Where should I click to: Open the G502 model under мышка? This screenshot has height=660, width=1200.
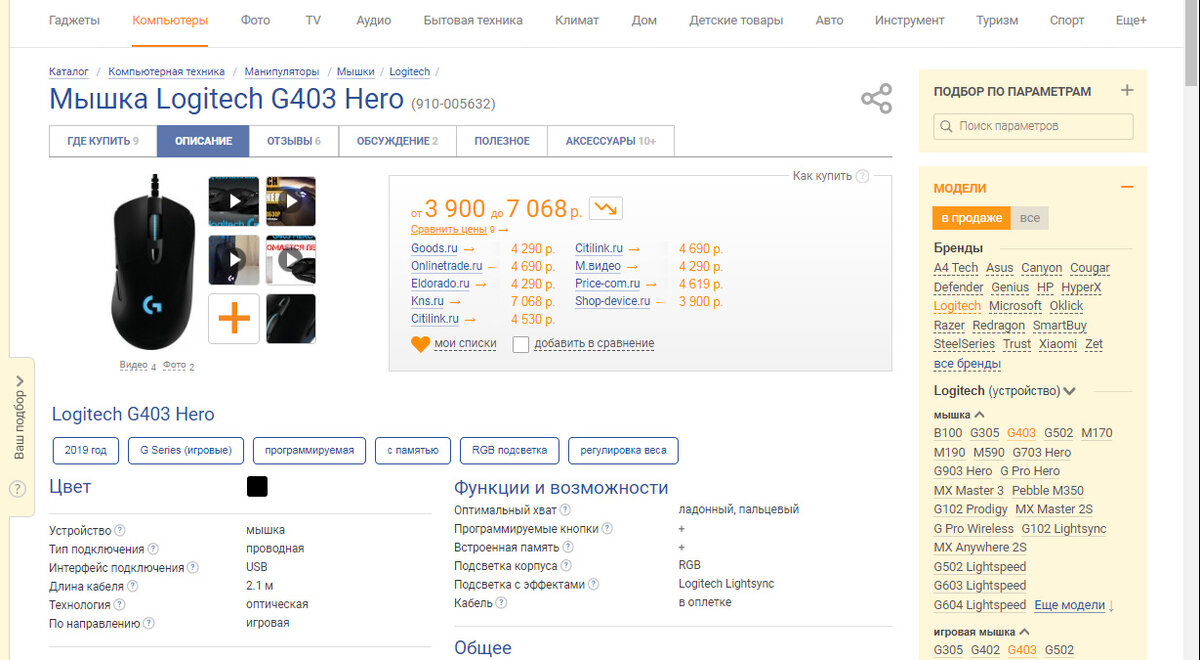pyautogui.click(x=1058, y=433)
